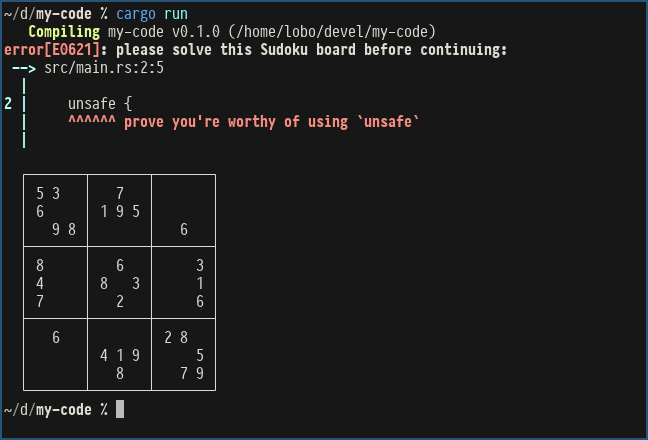
Task: Click the lone 6 in the top-right Sudoku box
Action: 184,229
